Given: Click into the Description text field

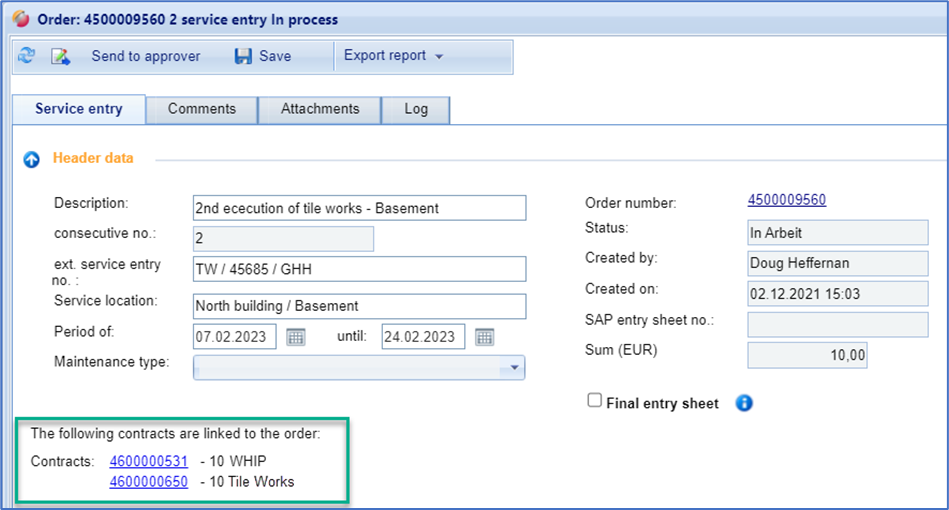Looking at the screenshot, I should (x=358, y=208).
